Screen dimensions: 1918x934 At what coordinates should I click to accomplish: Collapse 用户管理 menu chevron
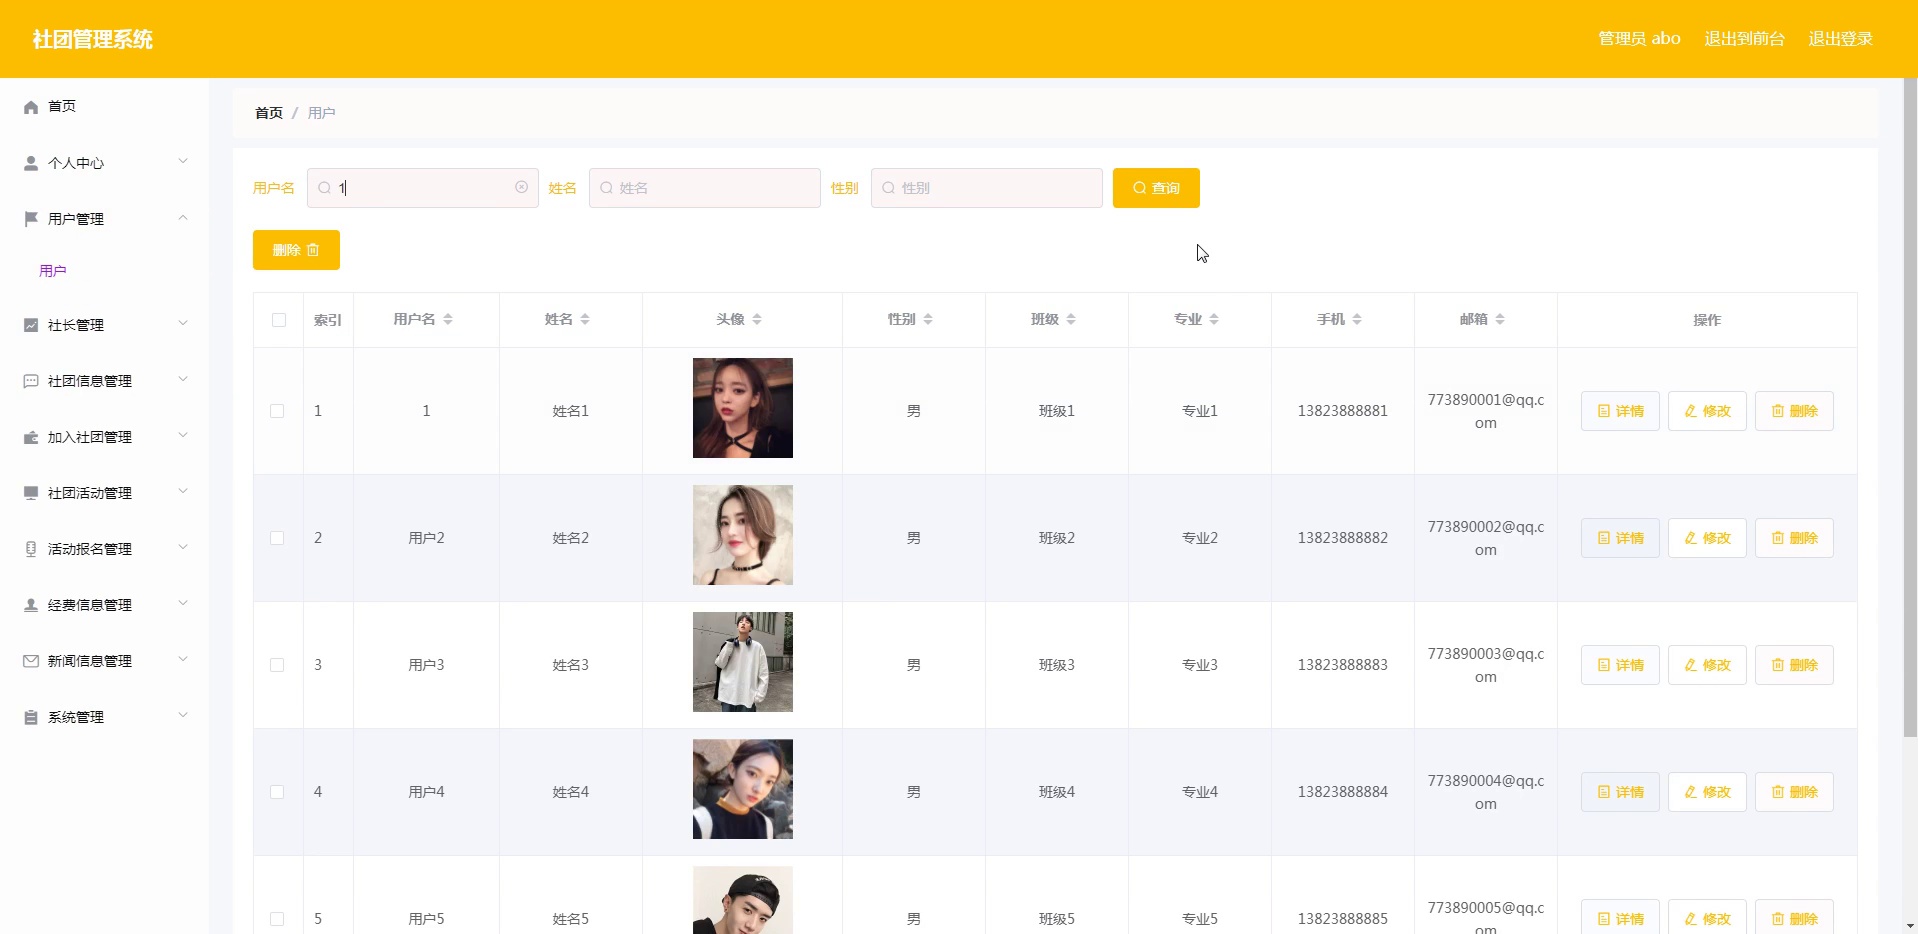coord(183,217)
